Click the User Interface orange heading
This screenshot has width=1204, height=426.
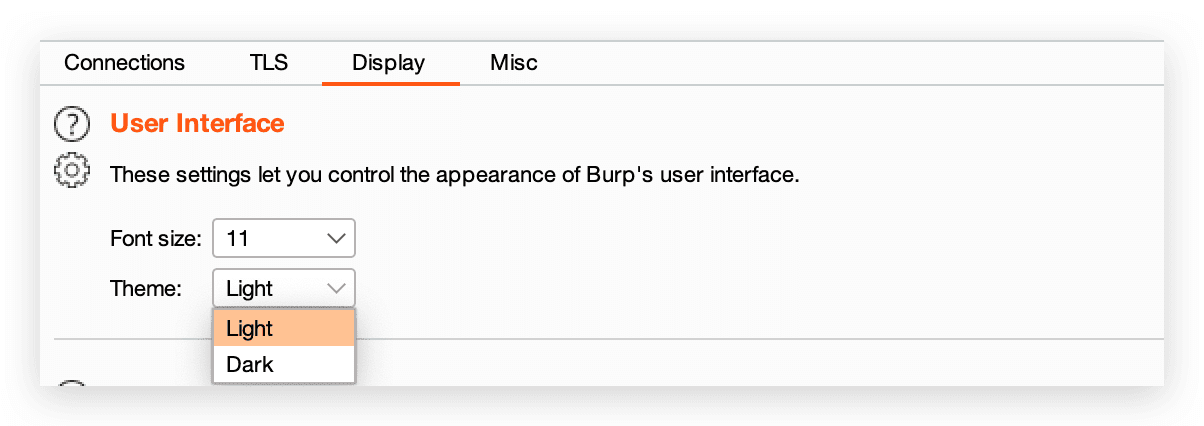click(x=197, y=123)
